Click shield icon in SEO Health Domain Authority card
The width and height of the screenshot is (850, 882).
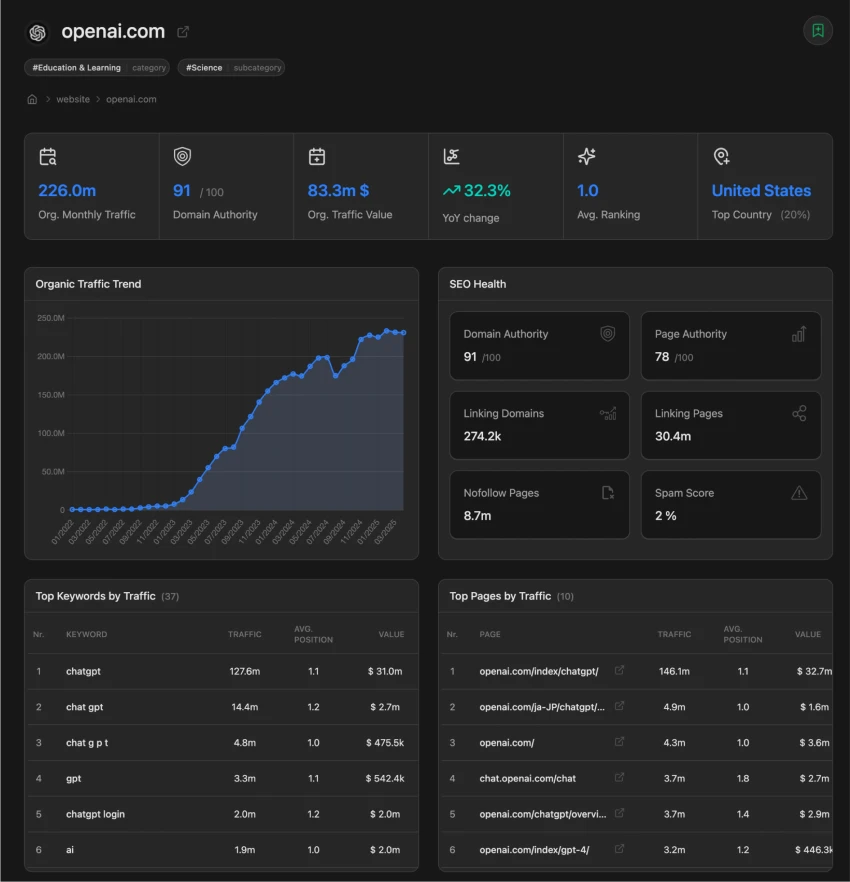(608, 334)
